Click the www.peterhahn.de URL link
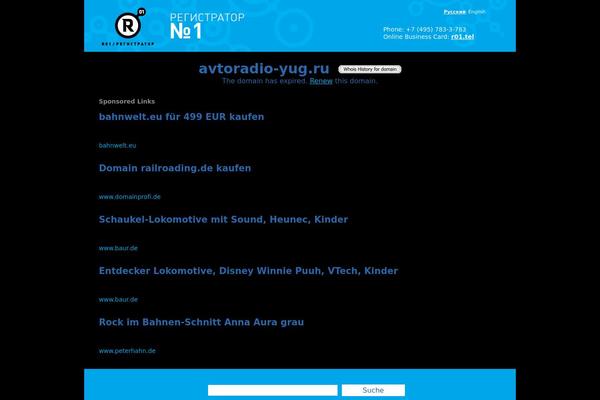600x400 pixels. click(127, 351)
